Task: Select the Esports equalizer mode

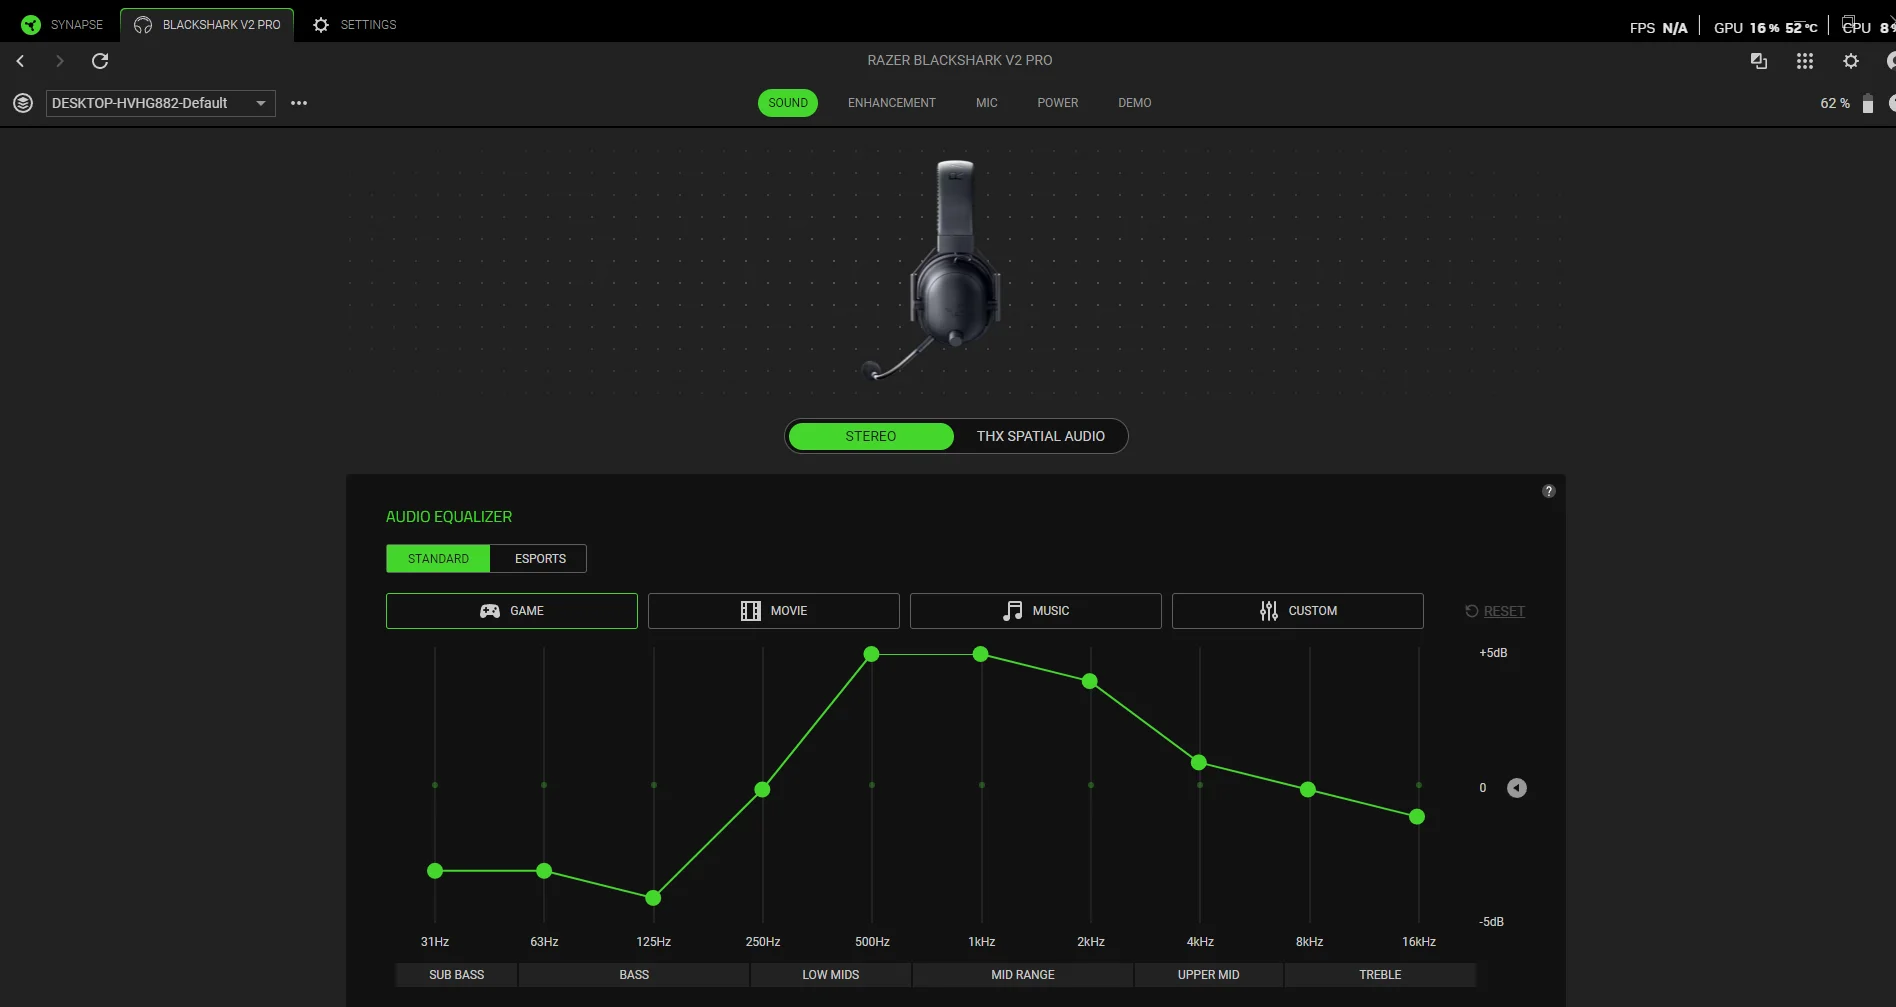Action: coord(540,559)
